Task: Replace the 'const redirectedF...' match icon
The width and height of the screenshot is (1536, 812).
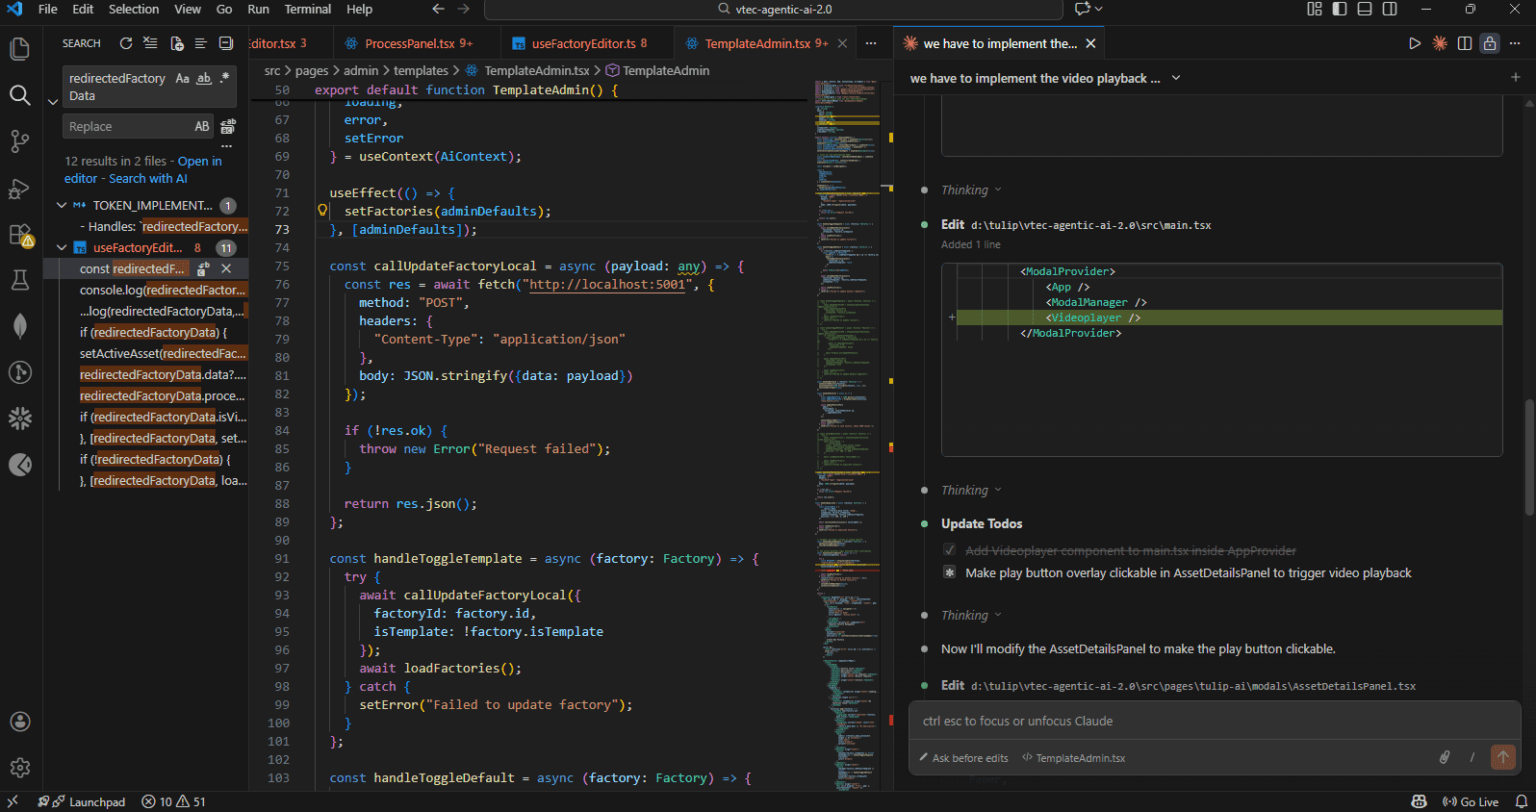Action: click(203, 269)
